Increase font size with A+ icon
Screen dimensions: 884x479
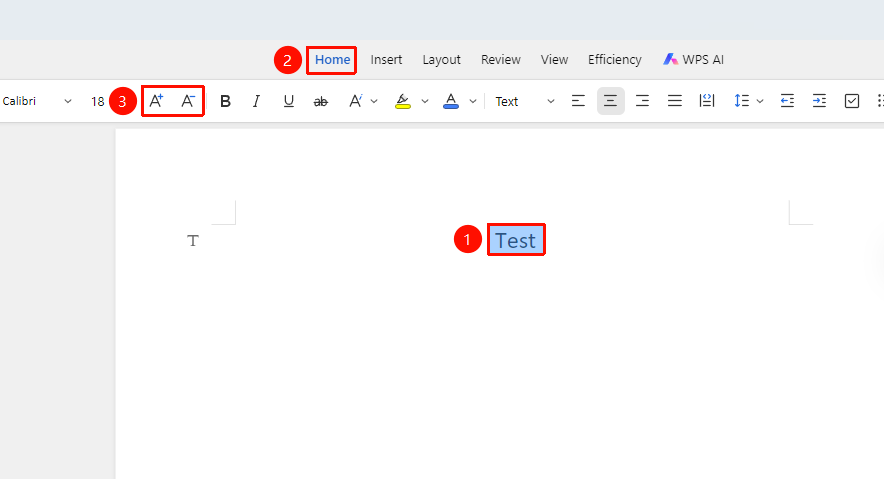[156, 101]
